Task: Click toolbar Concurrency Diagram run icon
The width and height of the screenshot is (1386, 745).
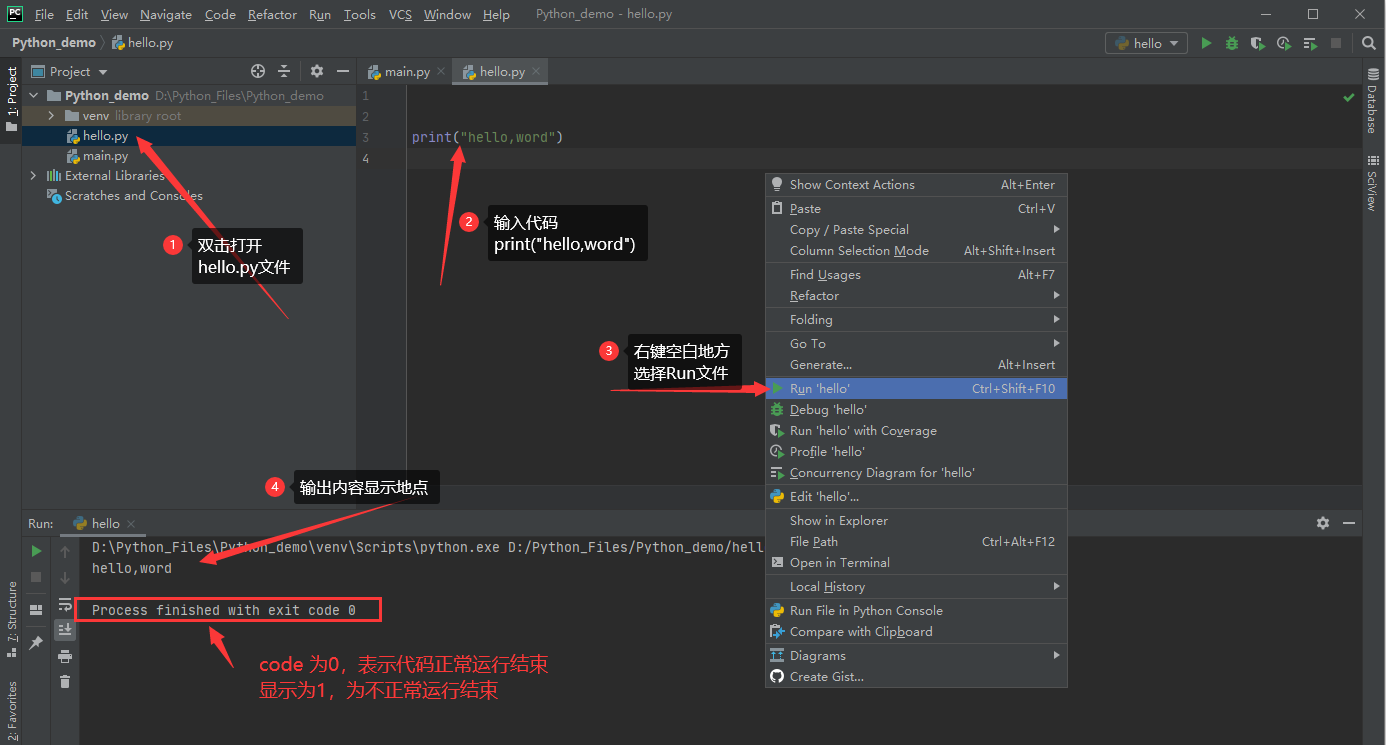Action: tap(1310, 43)
